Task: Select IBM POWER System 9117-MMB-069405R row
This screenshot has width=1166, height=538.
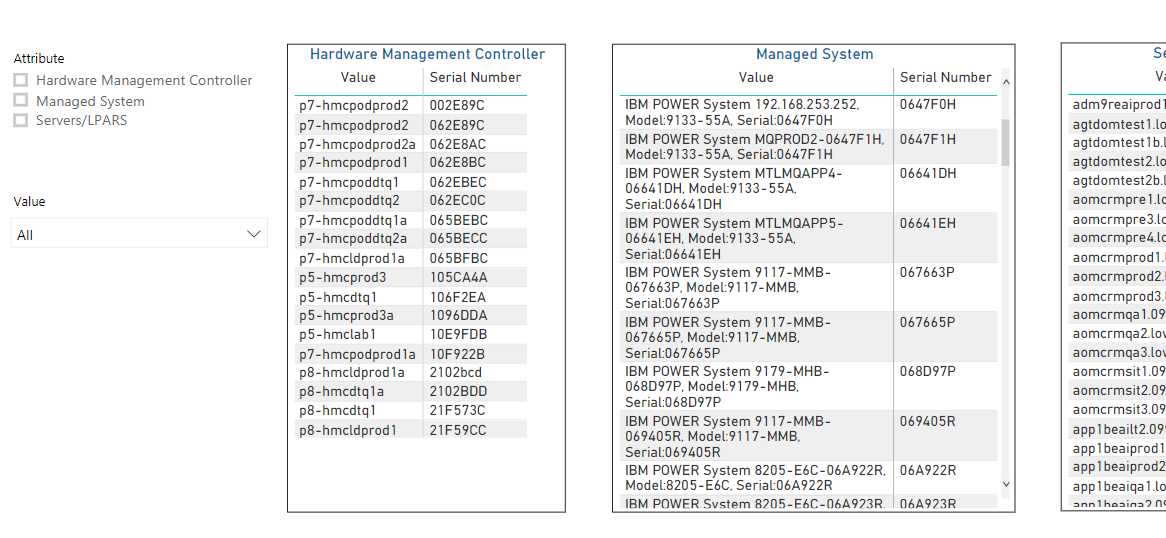Action: 809,436
